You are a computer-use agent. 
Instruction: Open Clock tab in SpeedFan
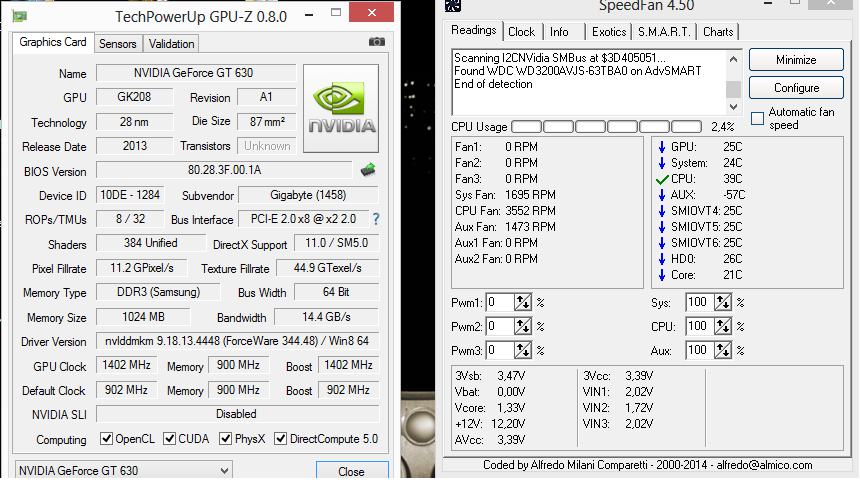click(x=521, y=32)
